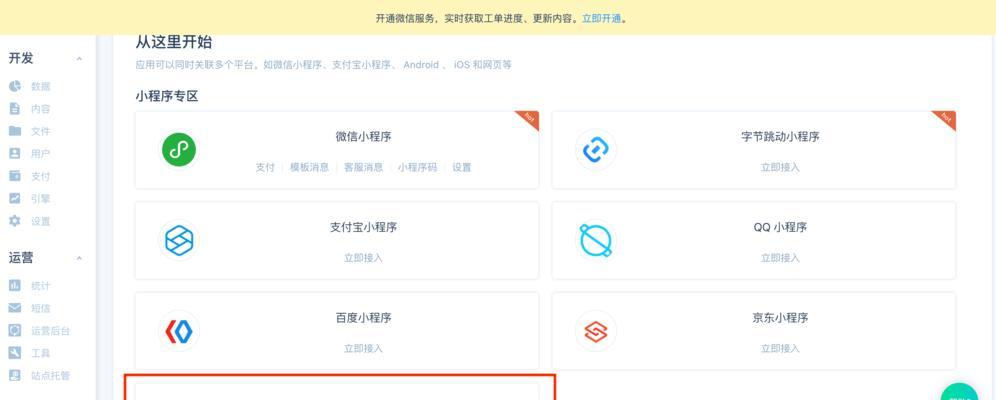Click the 从这里开始 page heading

pos(173,43)
